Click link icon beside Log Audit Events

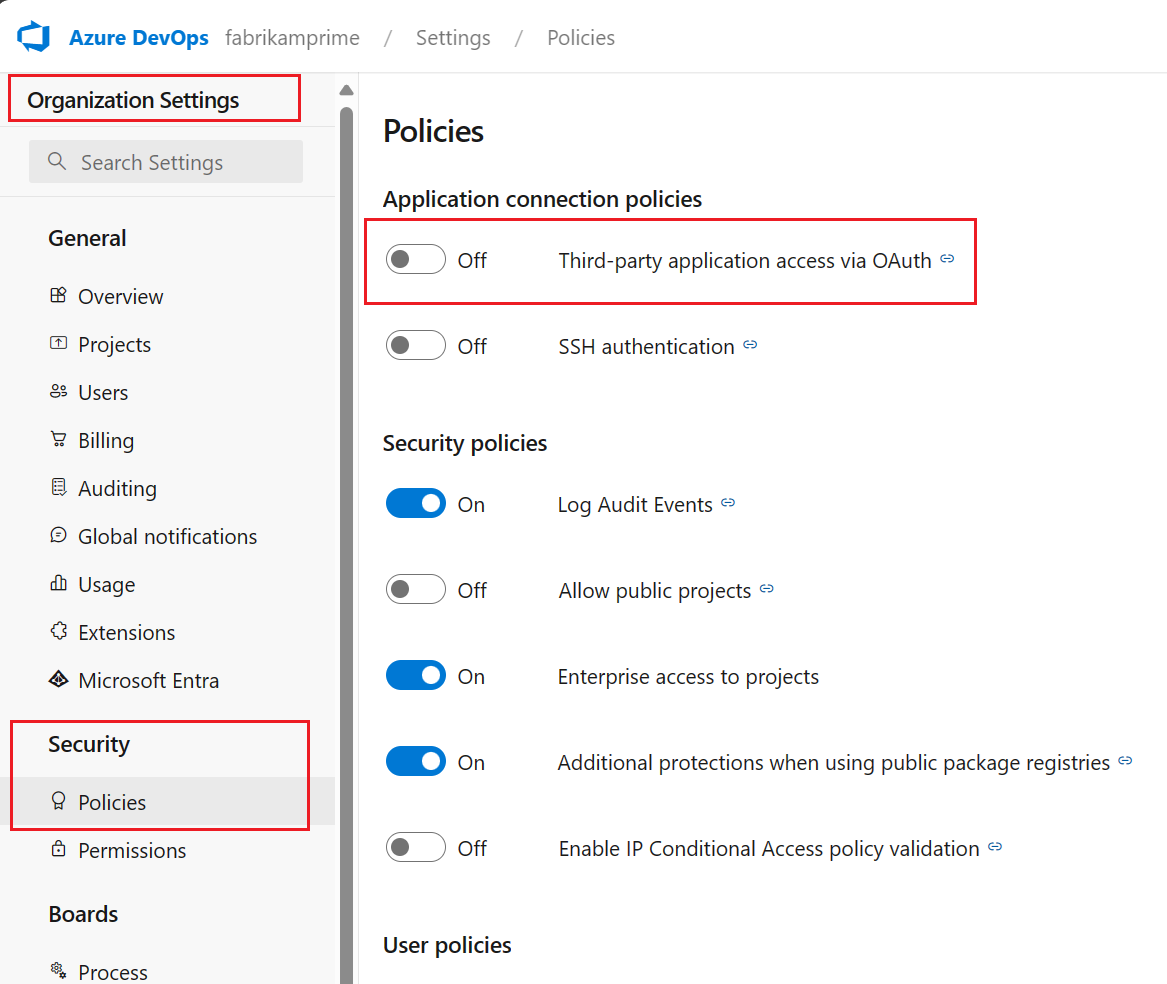point(728,502)
